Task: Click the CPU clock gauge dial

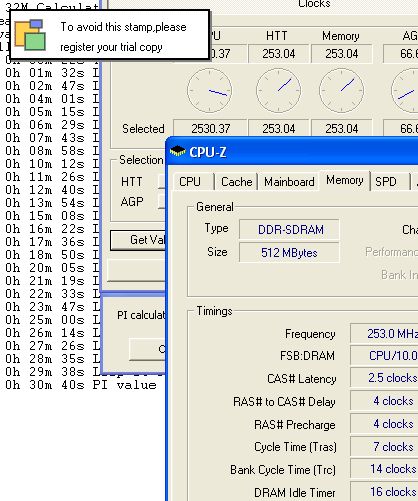Action: (x=210, y=90)
